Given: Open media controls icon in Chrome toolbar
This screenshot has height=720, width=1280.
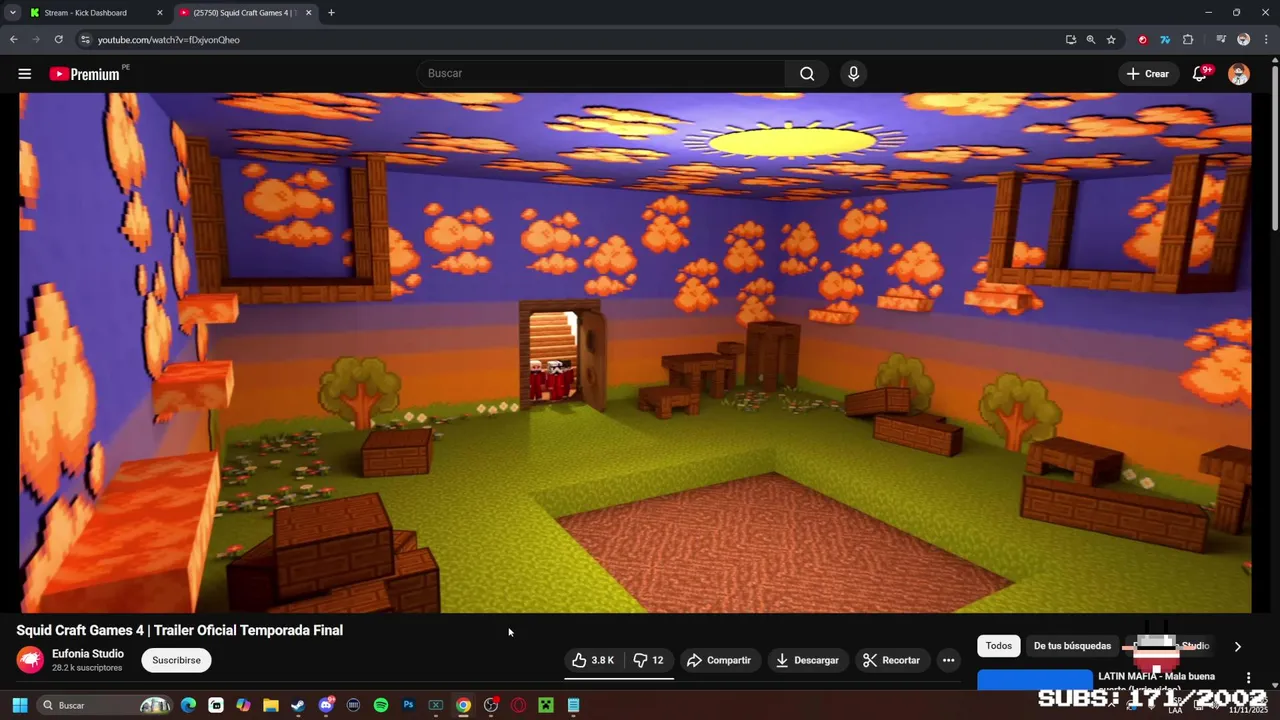Looking at the screenshot, I should click(1221, 40).
